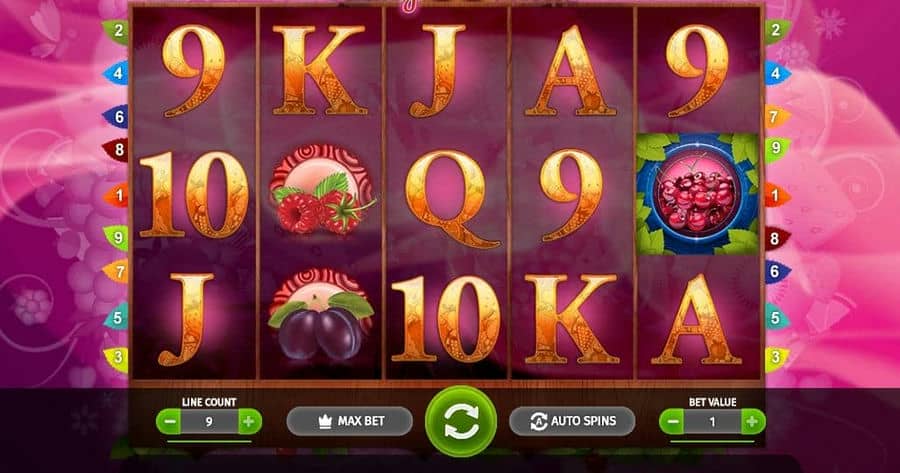
Task: Click the raspberry symbol on reel two
Action: tap(321, 190)
